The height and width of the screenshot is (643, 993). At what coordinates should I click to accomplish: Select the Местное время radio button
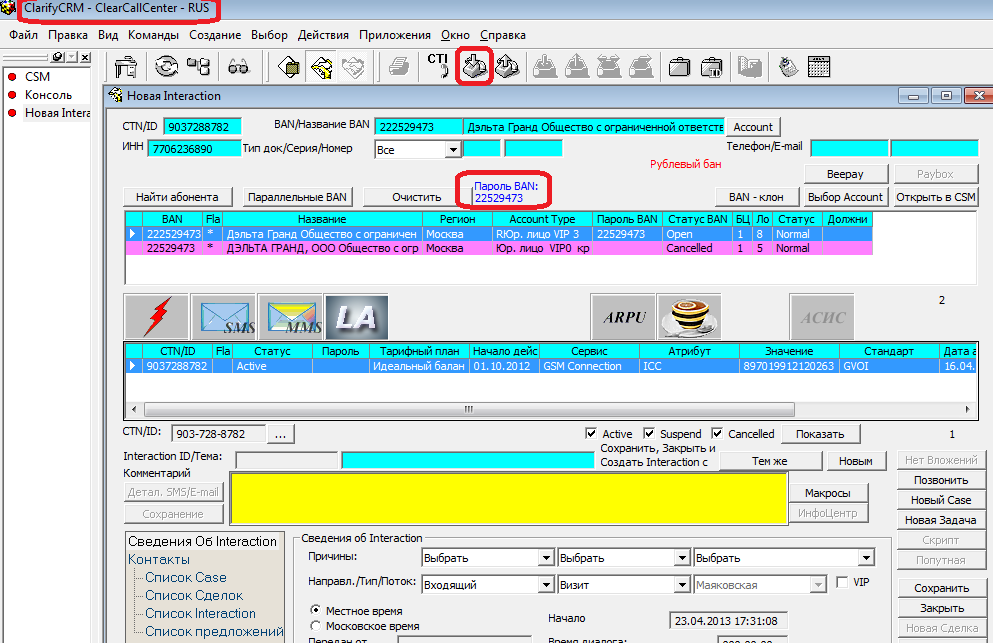(x=315, y=610)
